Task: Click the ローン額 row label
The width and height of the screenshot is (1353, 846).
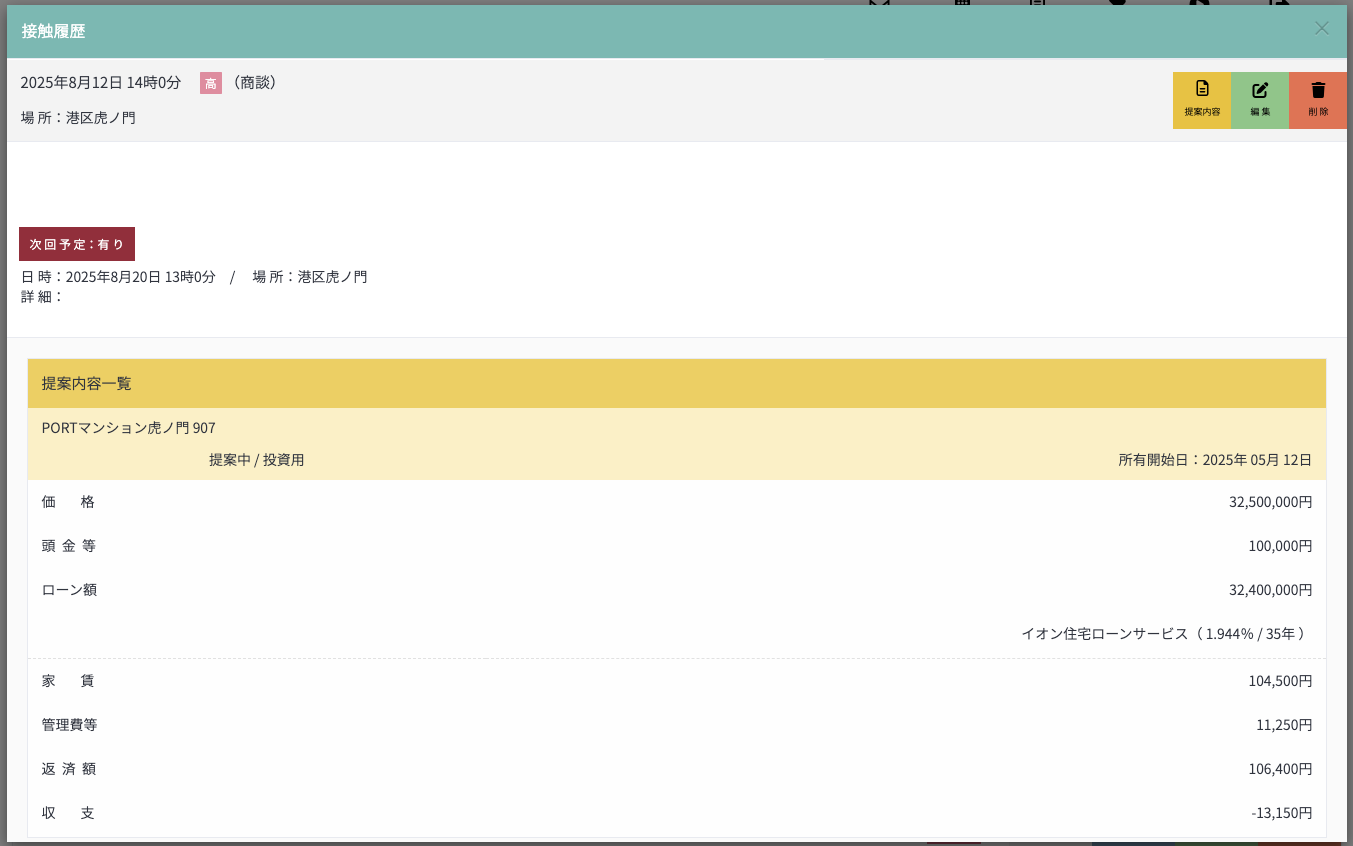Action: (69, 590)
